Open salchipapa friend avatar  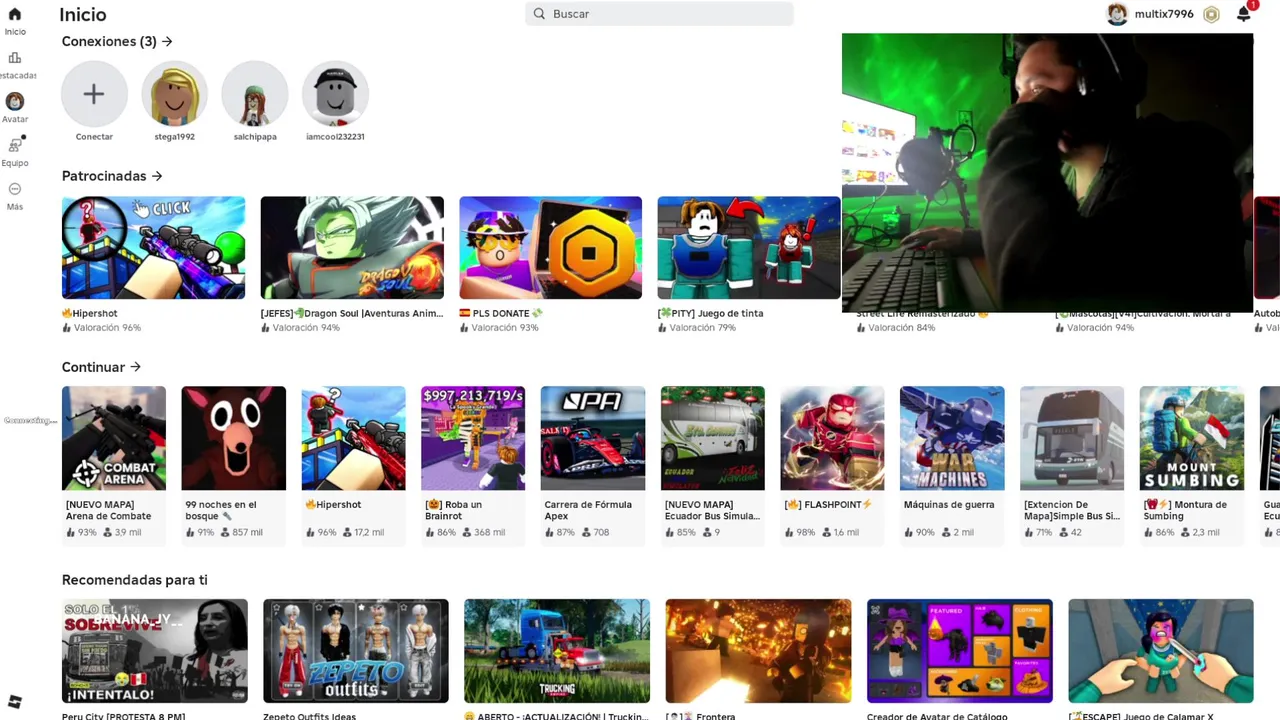click(255, 94)
